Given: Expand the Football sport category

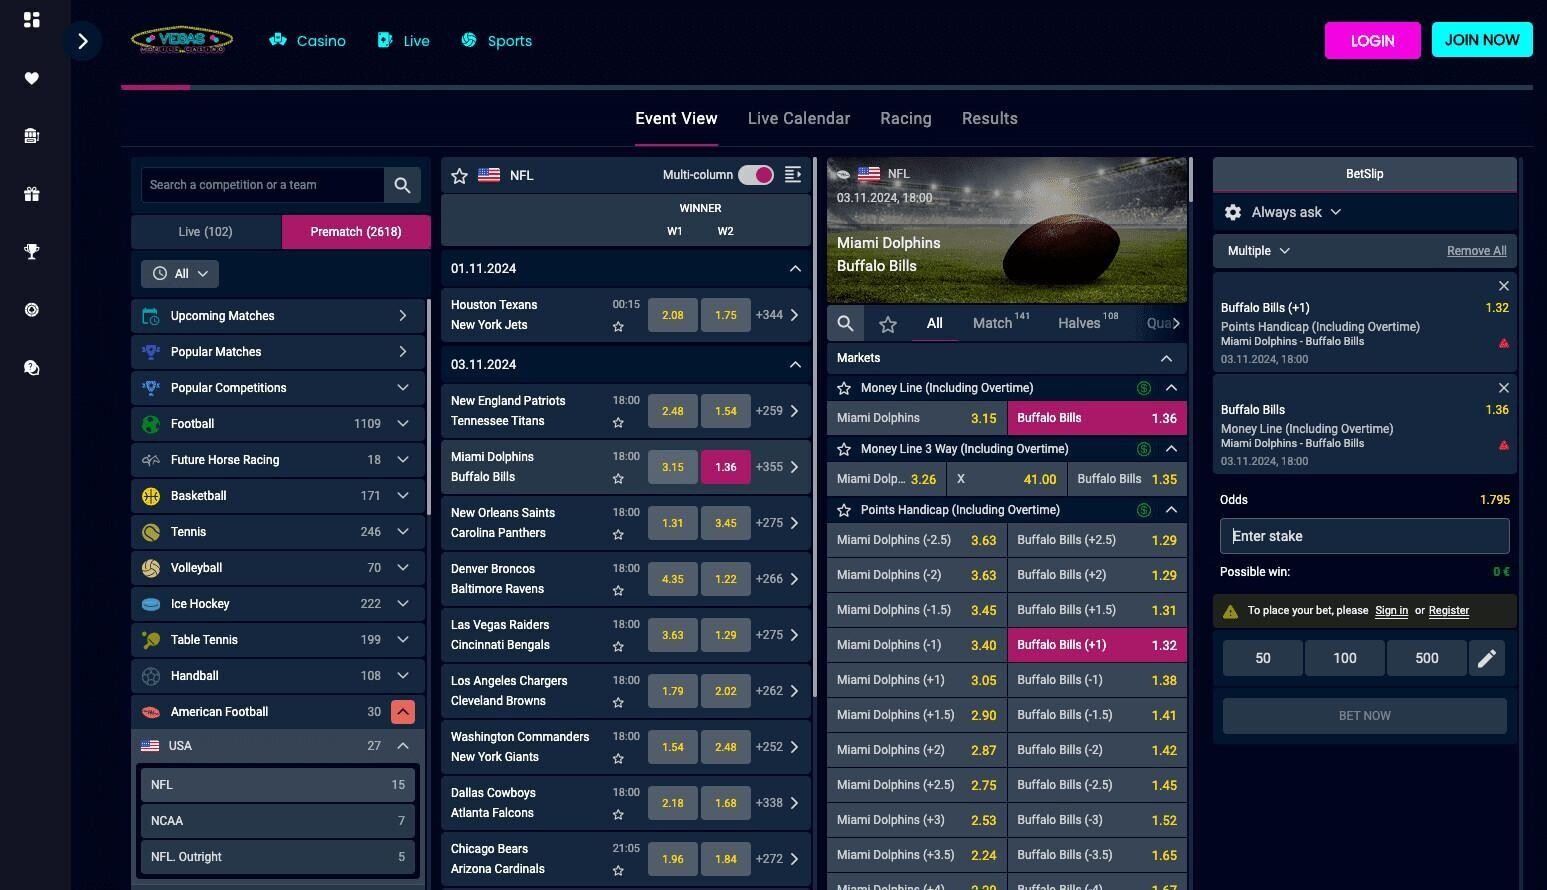Looking at the screenshot, I should click(402, 424).
